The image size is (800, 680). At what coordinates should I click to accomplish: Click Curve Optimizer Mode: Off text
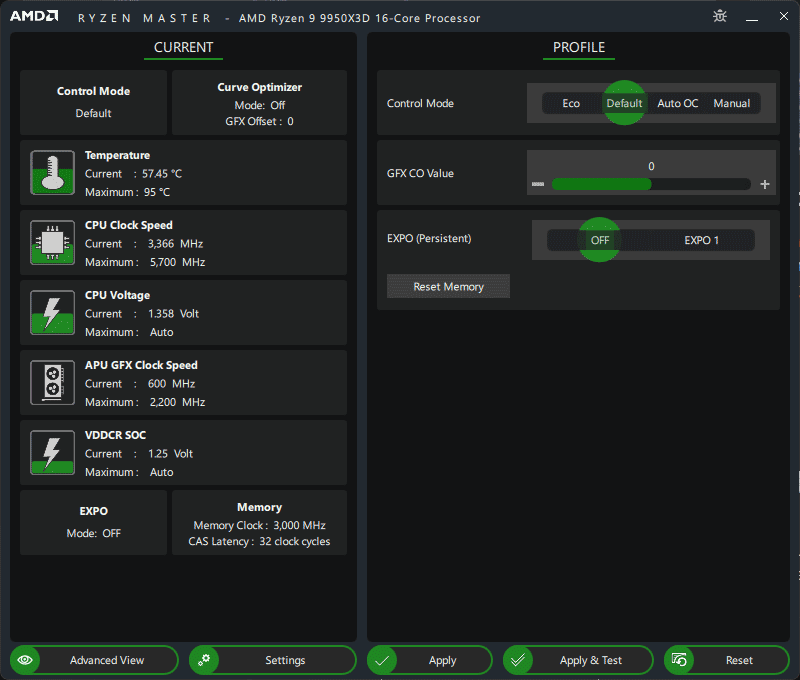click(259, 105)
